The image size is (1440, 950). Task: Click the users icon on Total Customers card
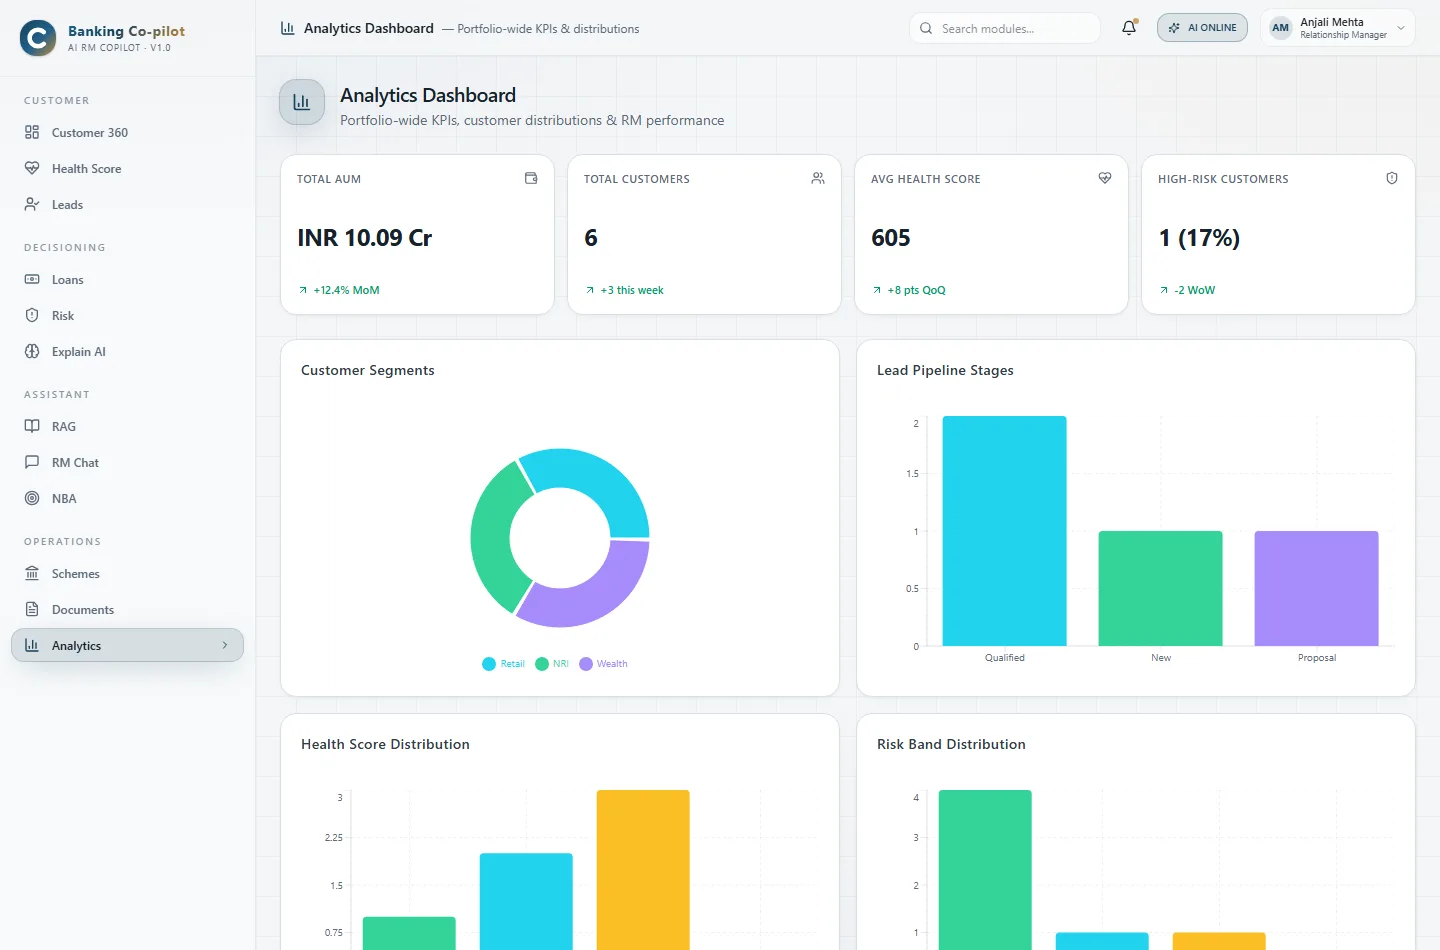(818, 178)
